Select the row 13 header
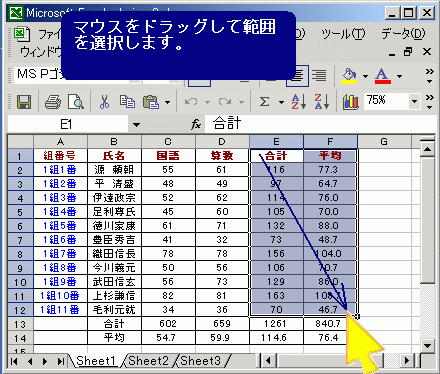The height and width of the screenshot is (374, 440). [x=20, y=324]
